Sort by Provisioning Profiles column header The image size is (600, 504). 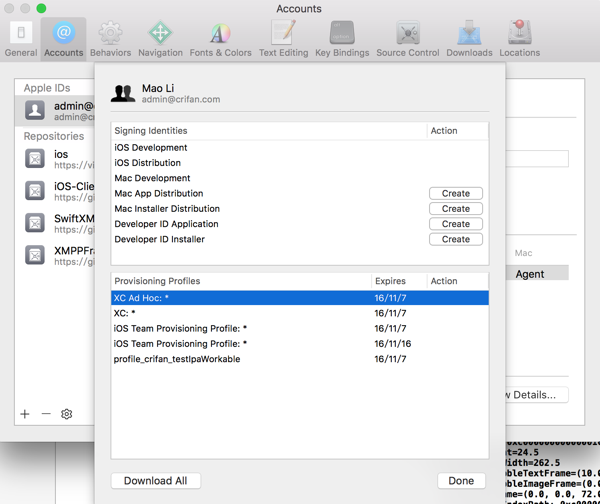coord(241,281)
